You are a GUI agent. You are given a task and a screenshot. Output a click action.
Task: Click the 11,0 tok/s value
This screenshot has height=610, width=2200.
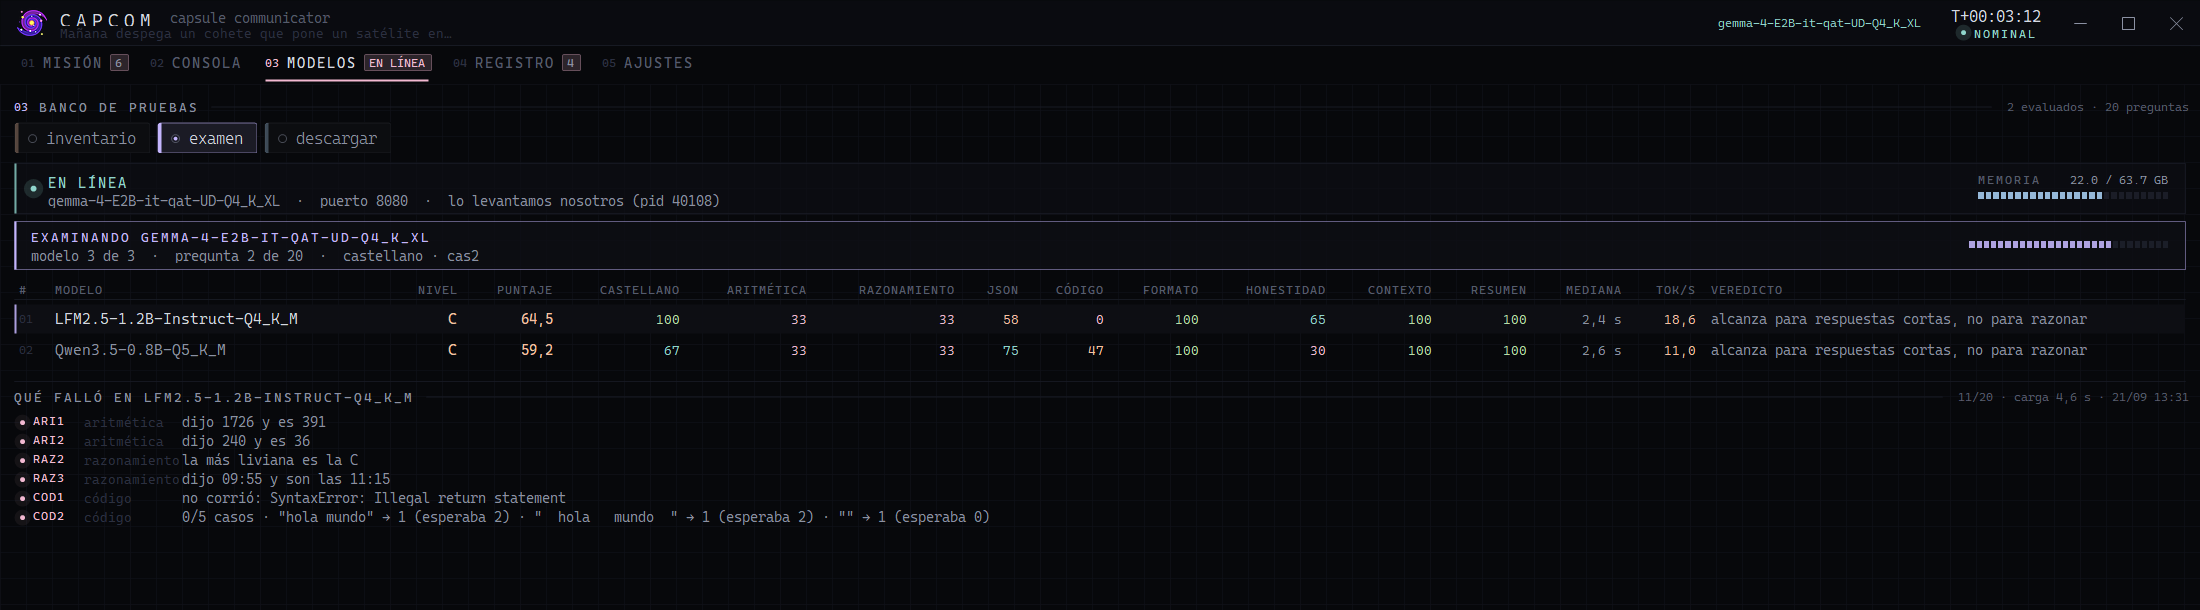1680,351
